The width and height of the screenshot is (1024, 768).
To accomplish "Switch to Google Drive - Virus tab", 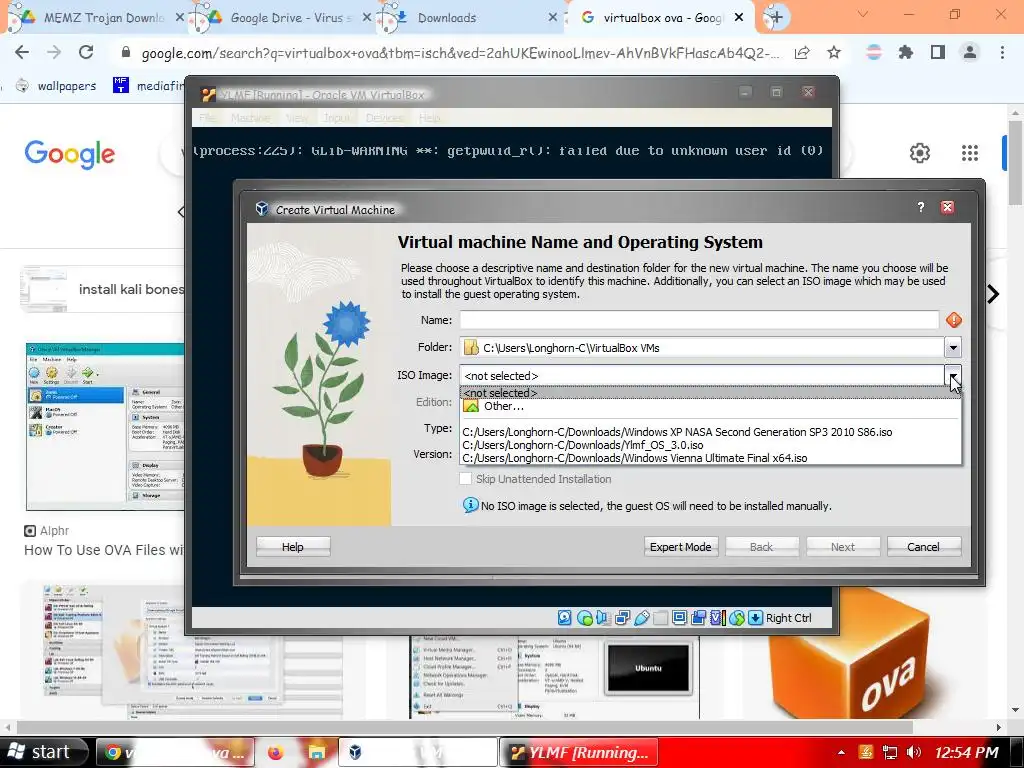I will [283, 18].
